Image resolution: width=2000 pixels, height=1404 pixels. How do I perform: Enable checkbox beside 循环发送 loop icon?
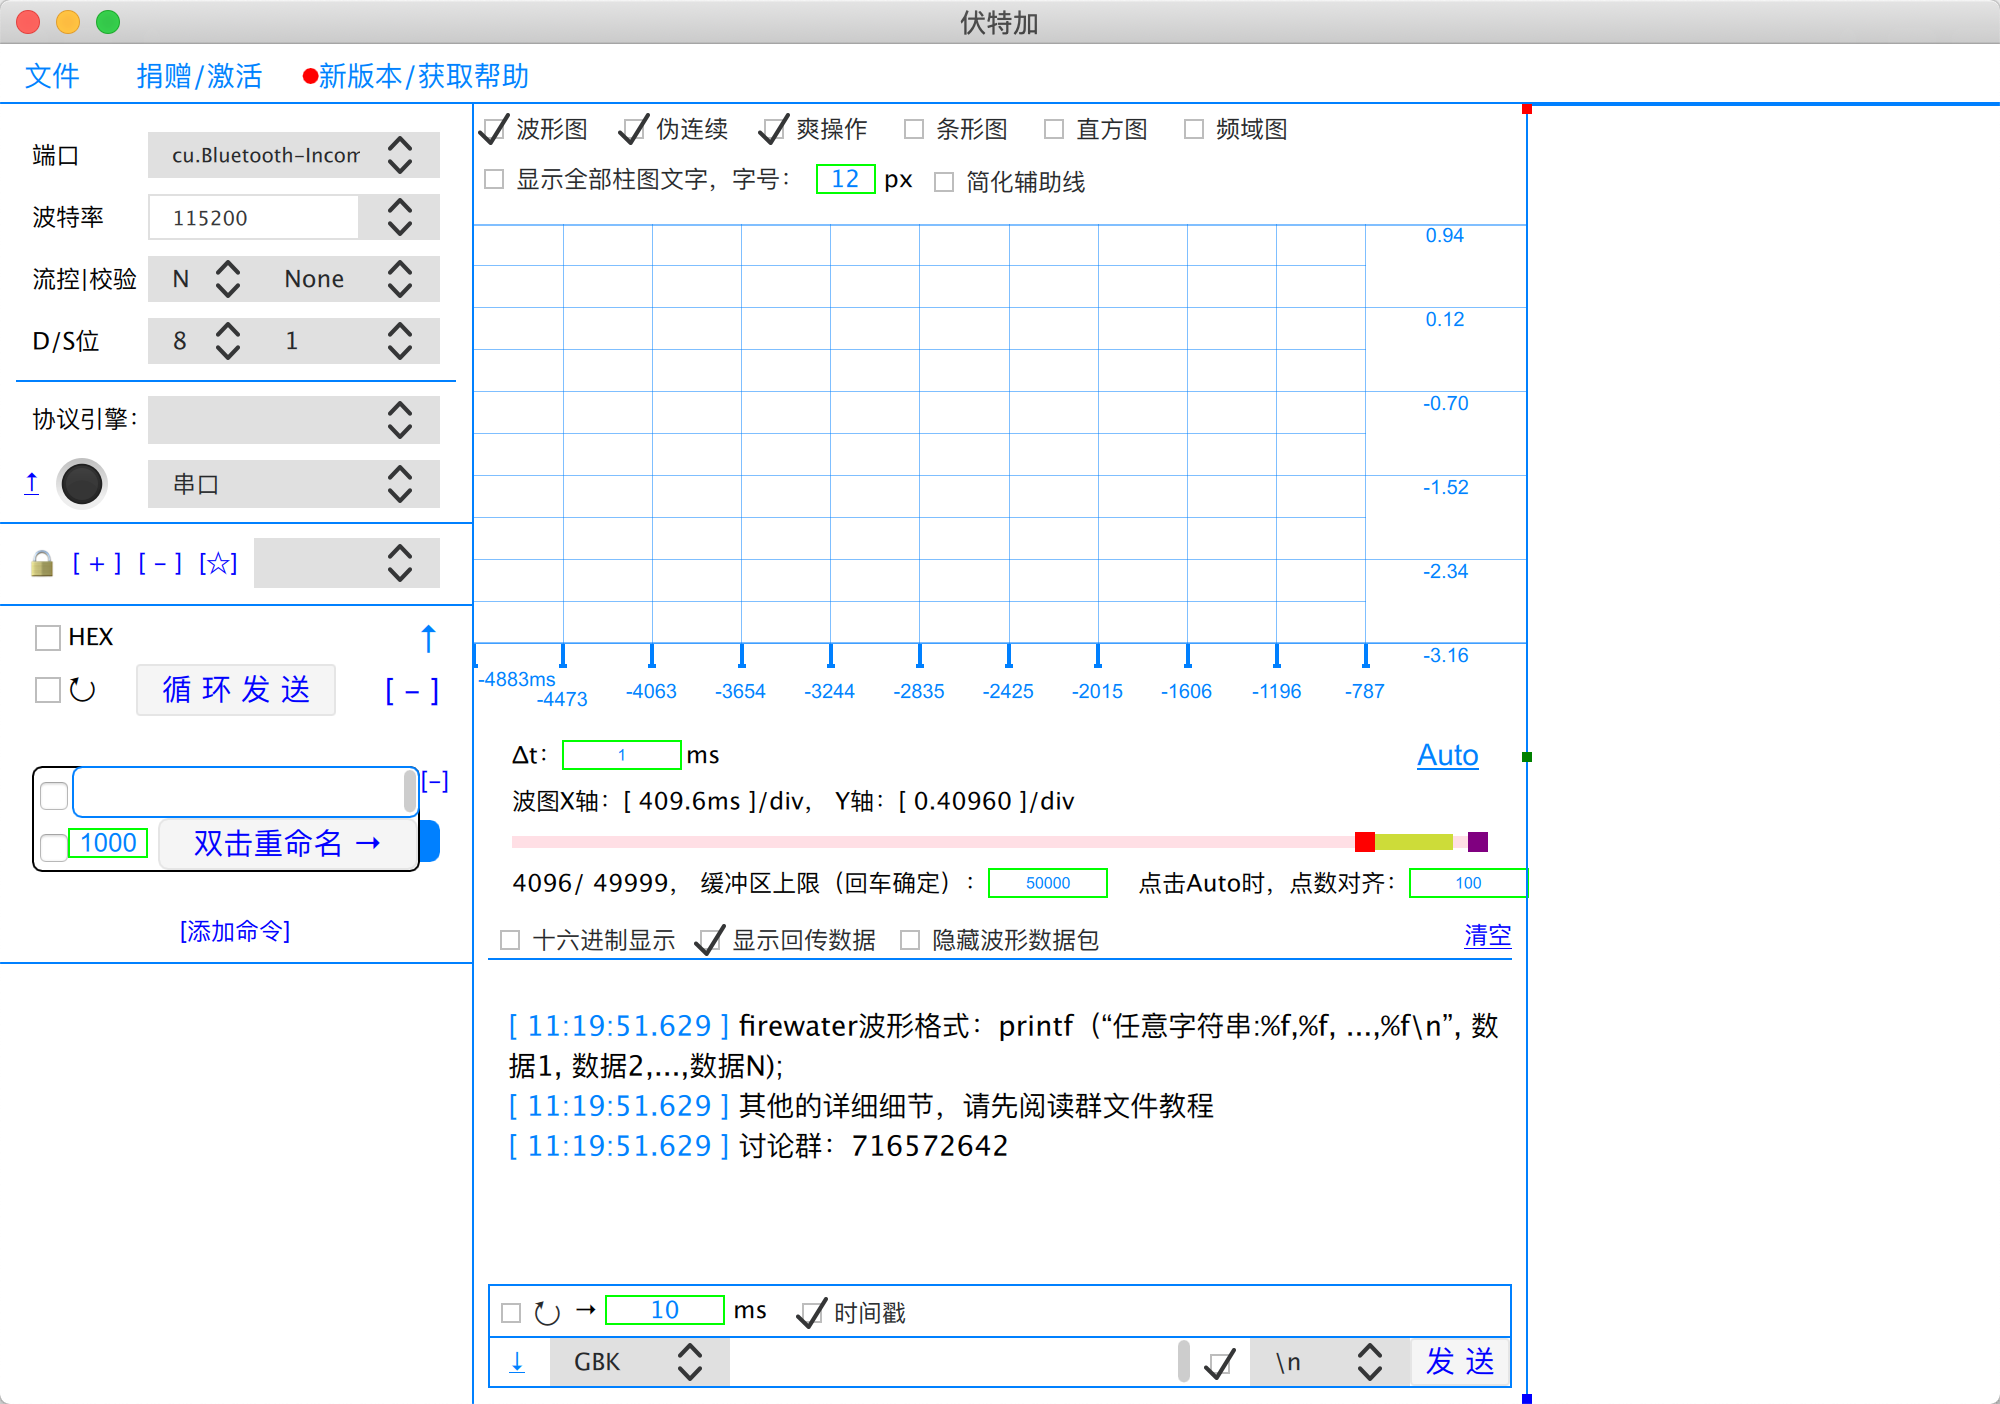click(47, 690)
